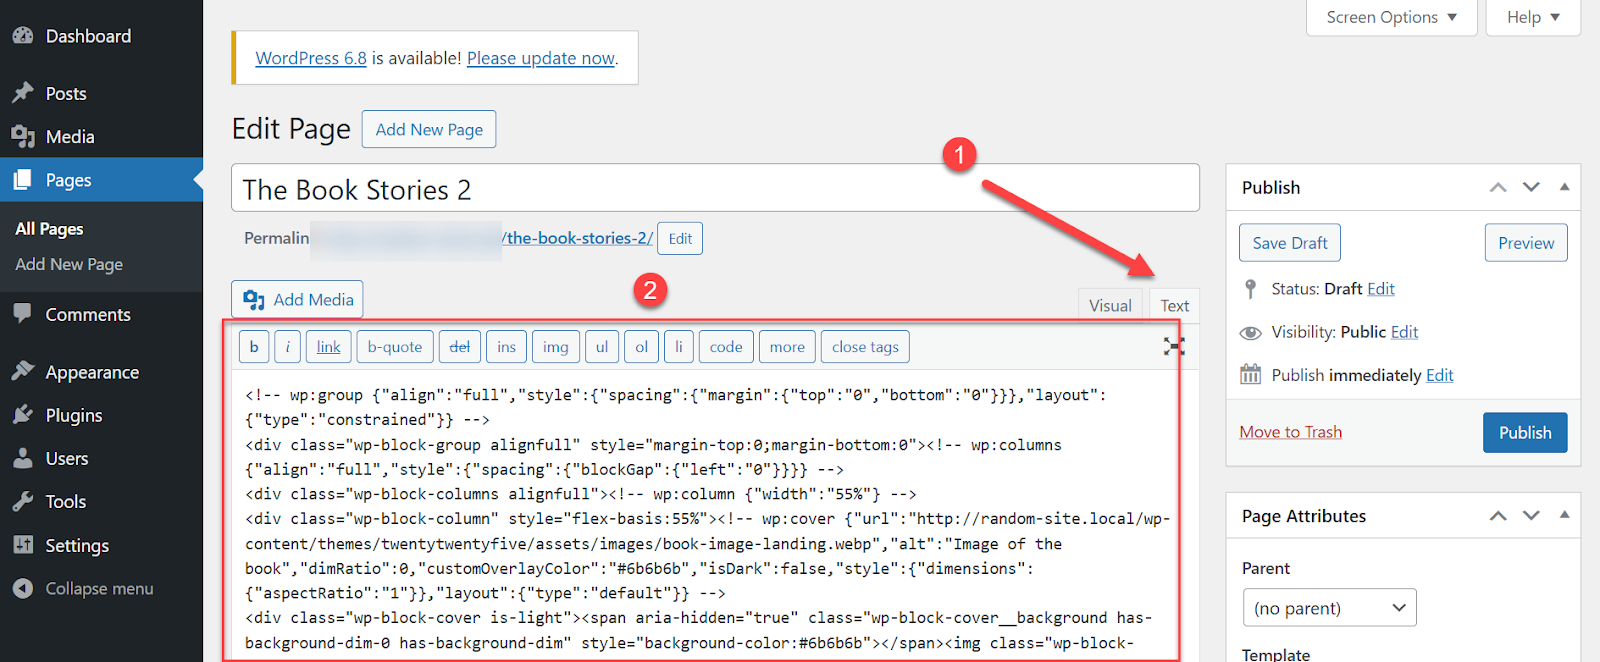Edit the Public visibility
The width and height of the screenshot is (1600, 662).
coord(1404,332)
